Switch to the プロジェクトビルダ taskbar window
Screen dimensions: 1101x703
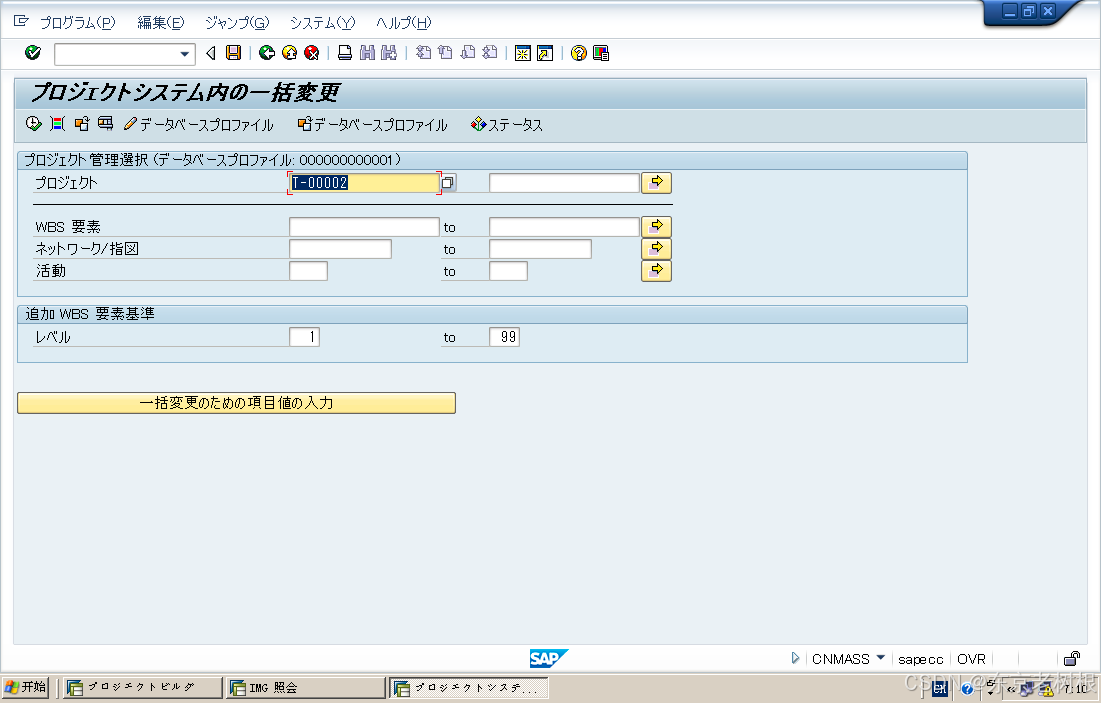(142, 688)
